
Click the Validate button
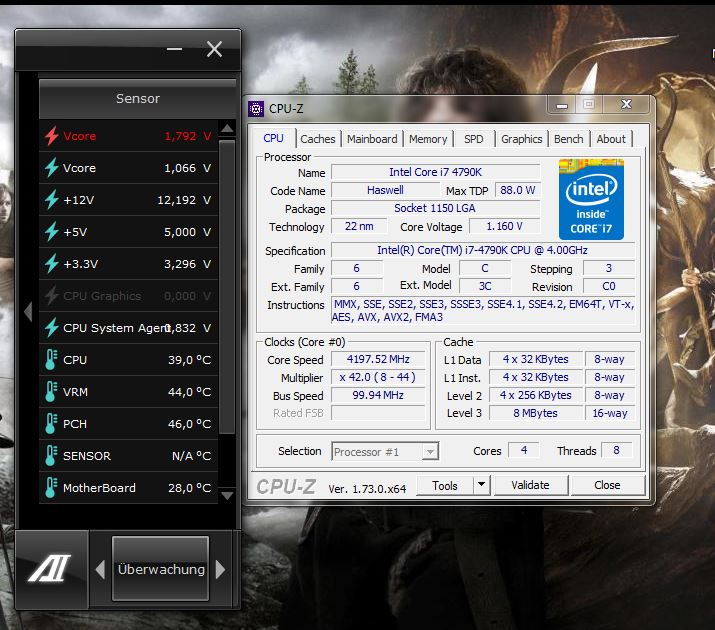(531, 485)
